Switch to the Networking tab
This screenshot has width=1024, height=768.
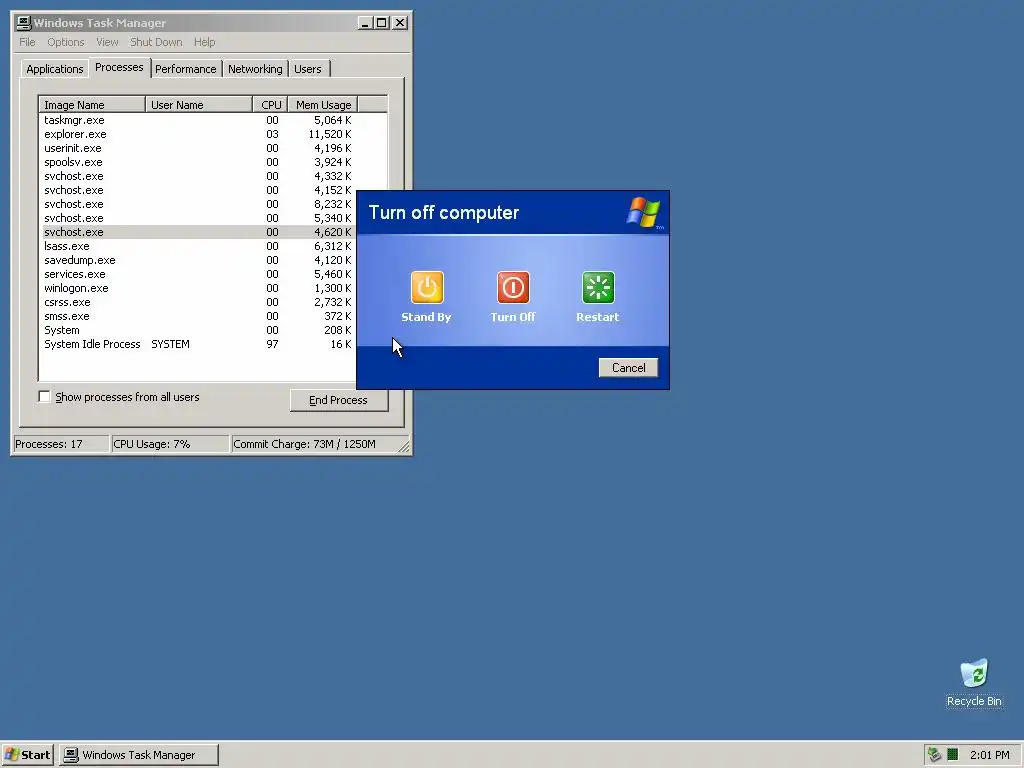pyautogui.click(x=255, y=69)
